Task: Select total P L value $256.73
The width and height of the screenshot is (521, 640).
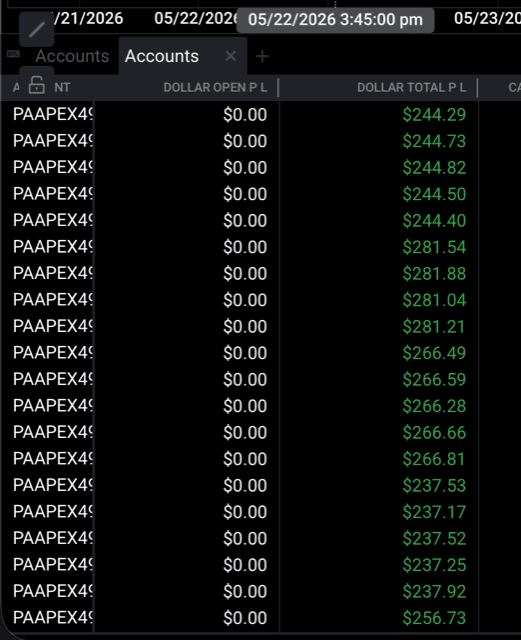Action: tap(434, 618)
